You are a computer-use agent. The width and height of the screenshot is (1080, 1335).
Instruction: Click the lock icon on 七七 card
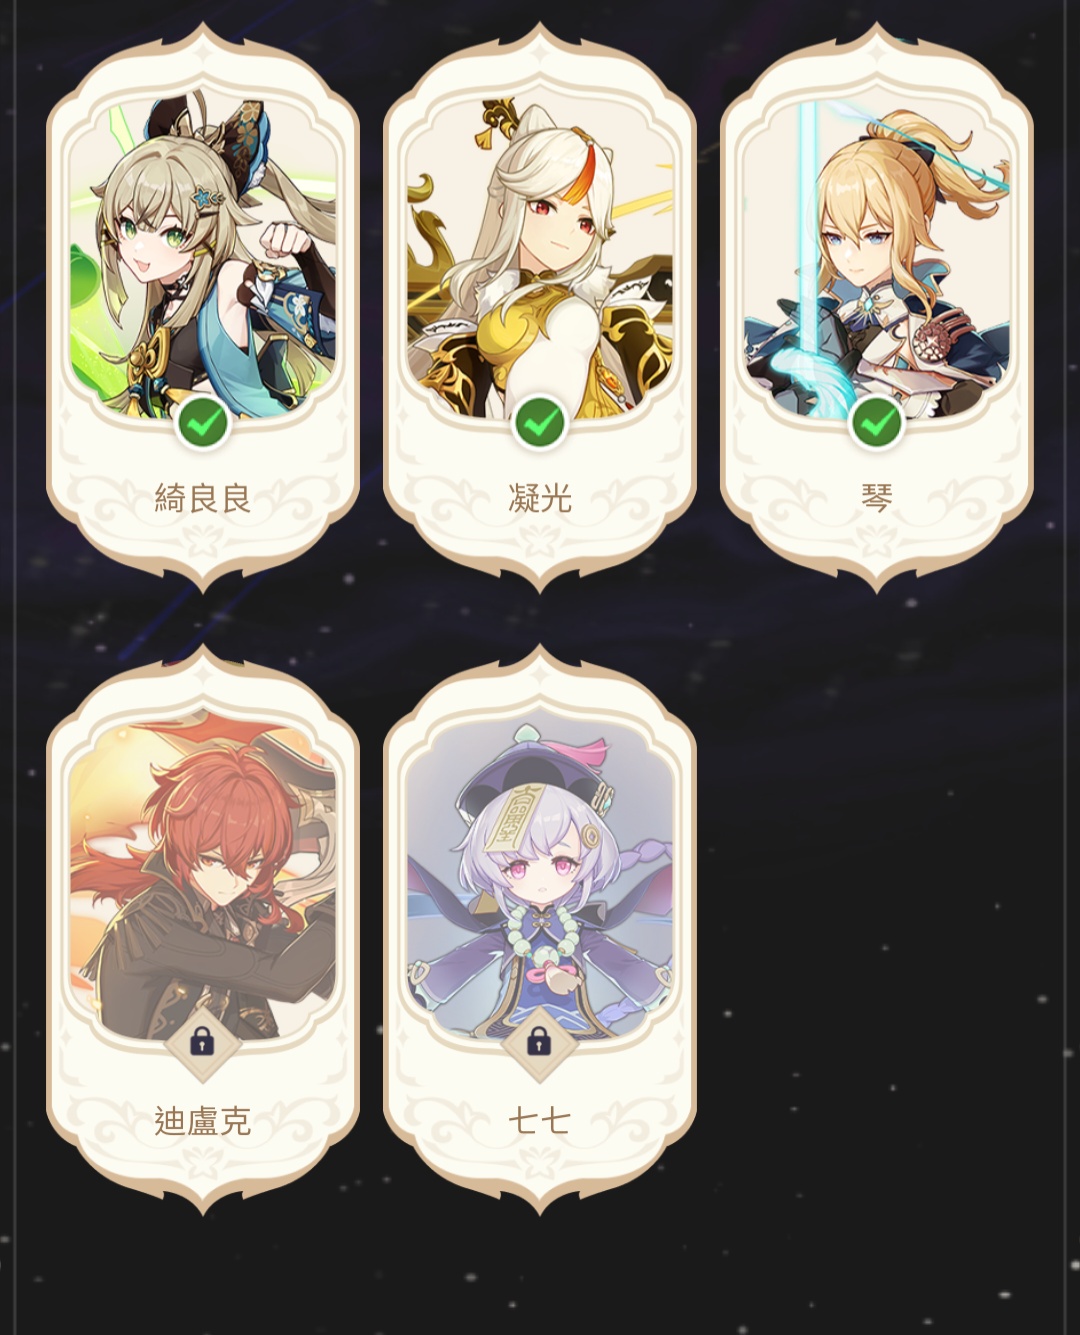(540, 1044)
